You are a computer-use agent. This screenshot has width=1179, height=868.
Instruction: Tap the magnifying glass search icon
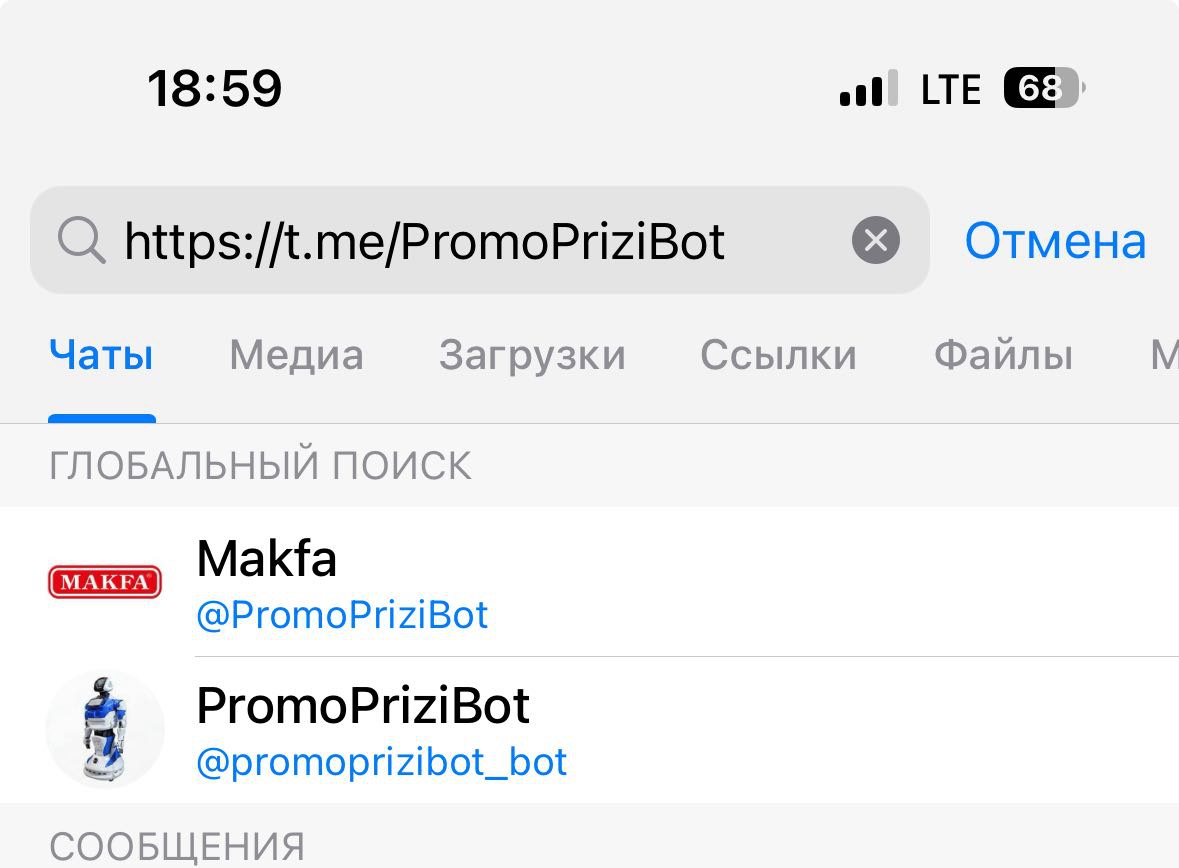(82, 241)
